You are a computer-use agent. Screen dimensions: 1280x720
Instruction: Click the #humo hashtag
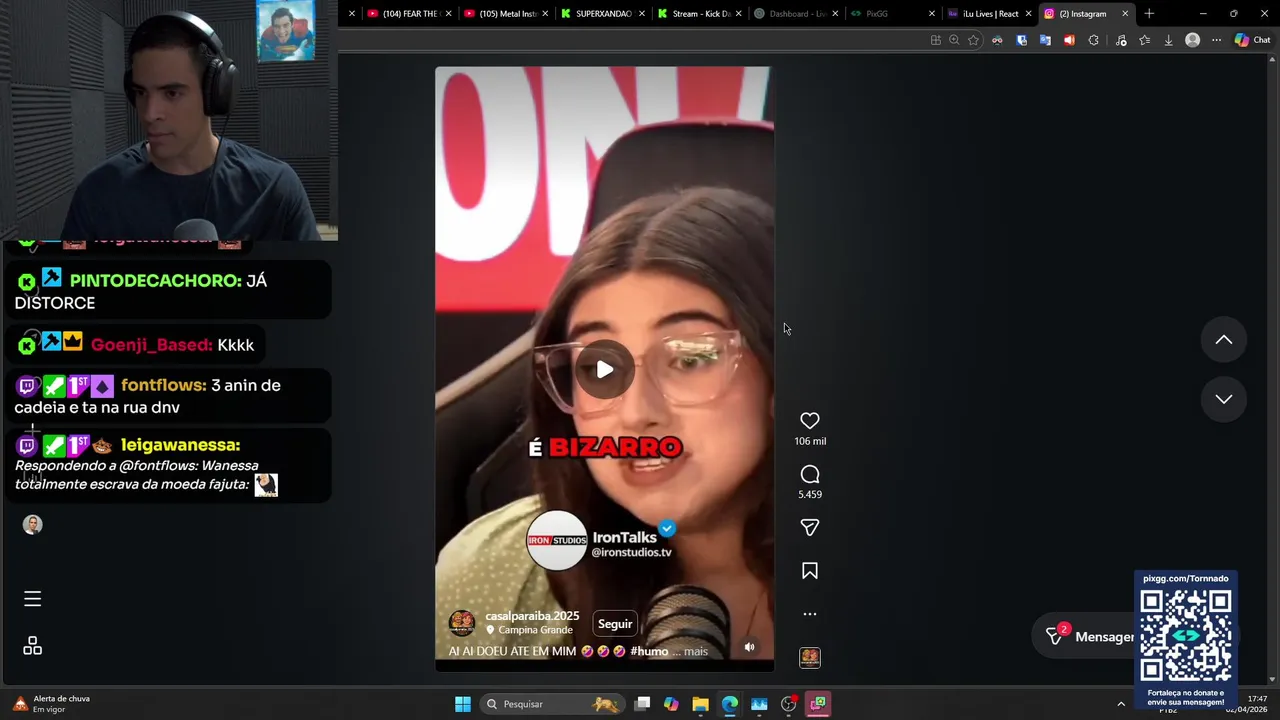tap(649, 651)
